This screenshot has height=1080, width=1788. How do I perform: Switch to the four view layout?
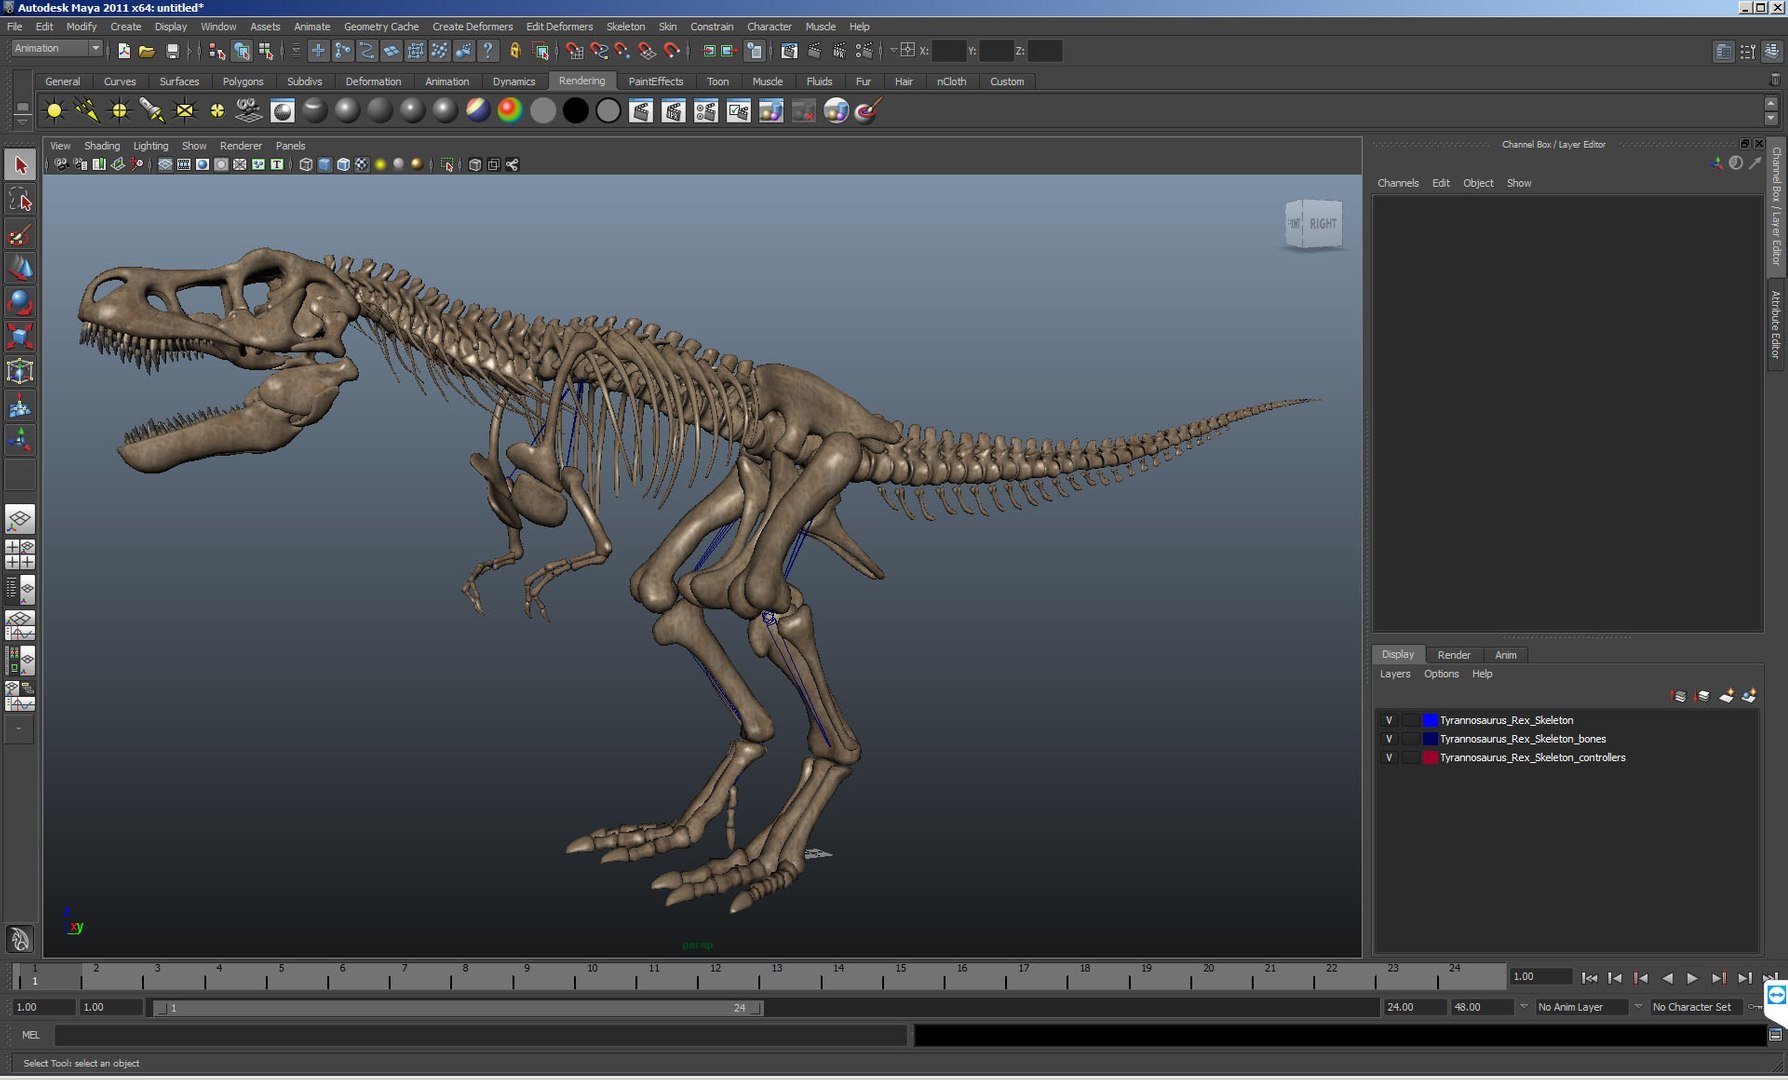pos(20,554)
